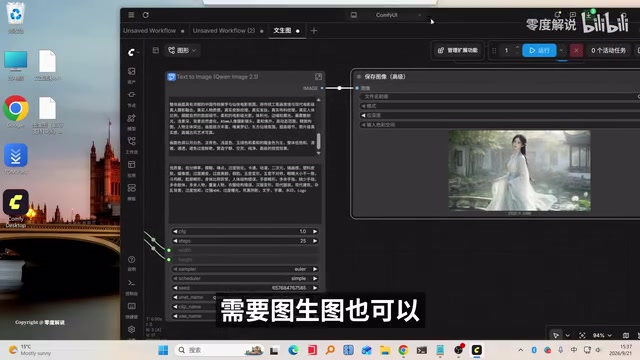This screenshot has height=360, width=640.
Task: Change the 格式 format option
Action: point(500,106)
